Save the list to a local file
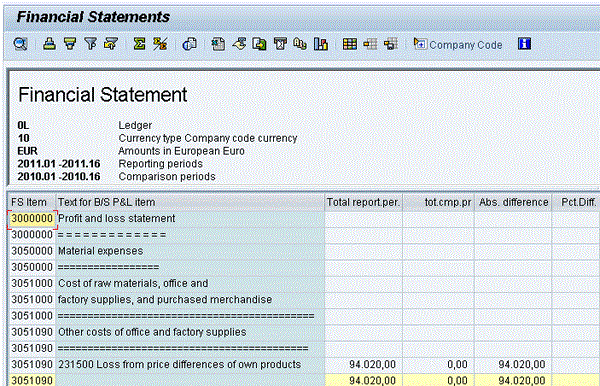This screenshot has height=386, width=600. pyautogui.click(x=259, y=44)
